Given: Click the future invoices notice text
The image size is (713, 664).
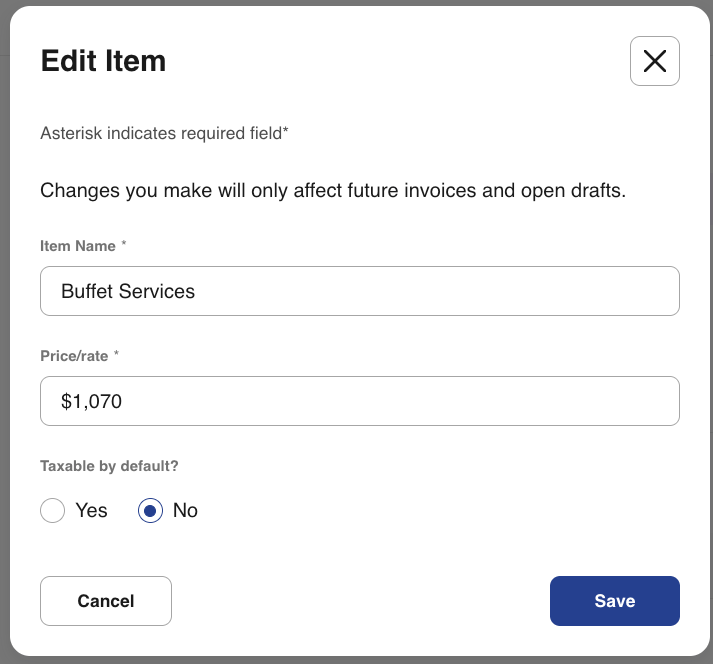Looking at the screenshot, I should pyautogui.click(x=333, y=191).
